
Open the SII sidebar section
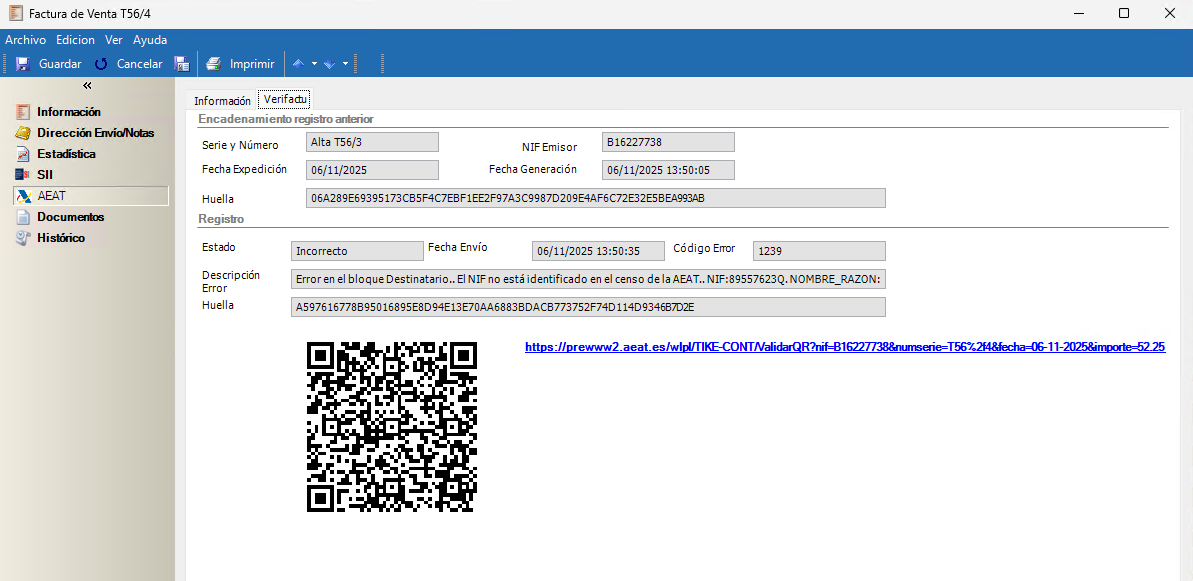coord(44,175)
